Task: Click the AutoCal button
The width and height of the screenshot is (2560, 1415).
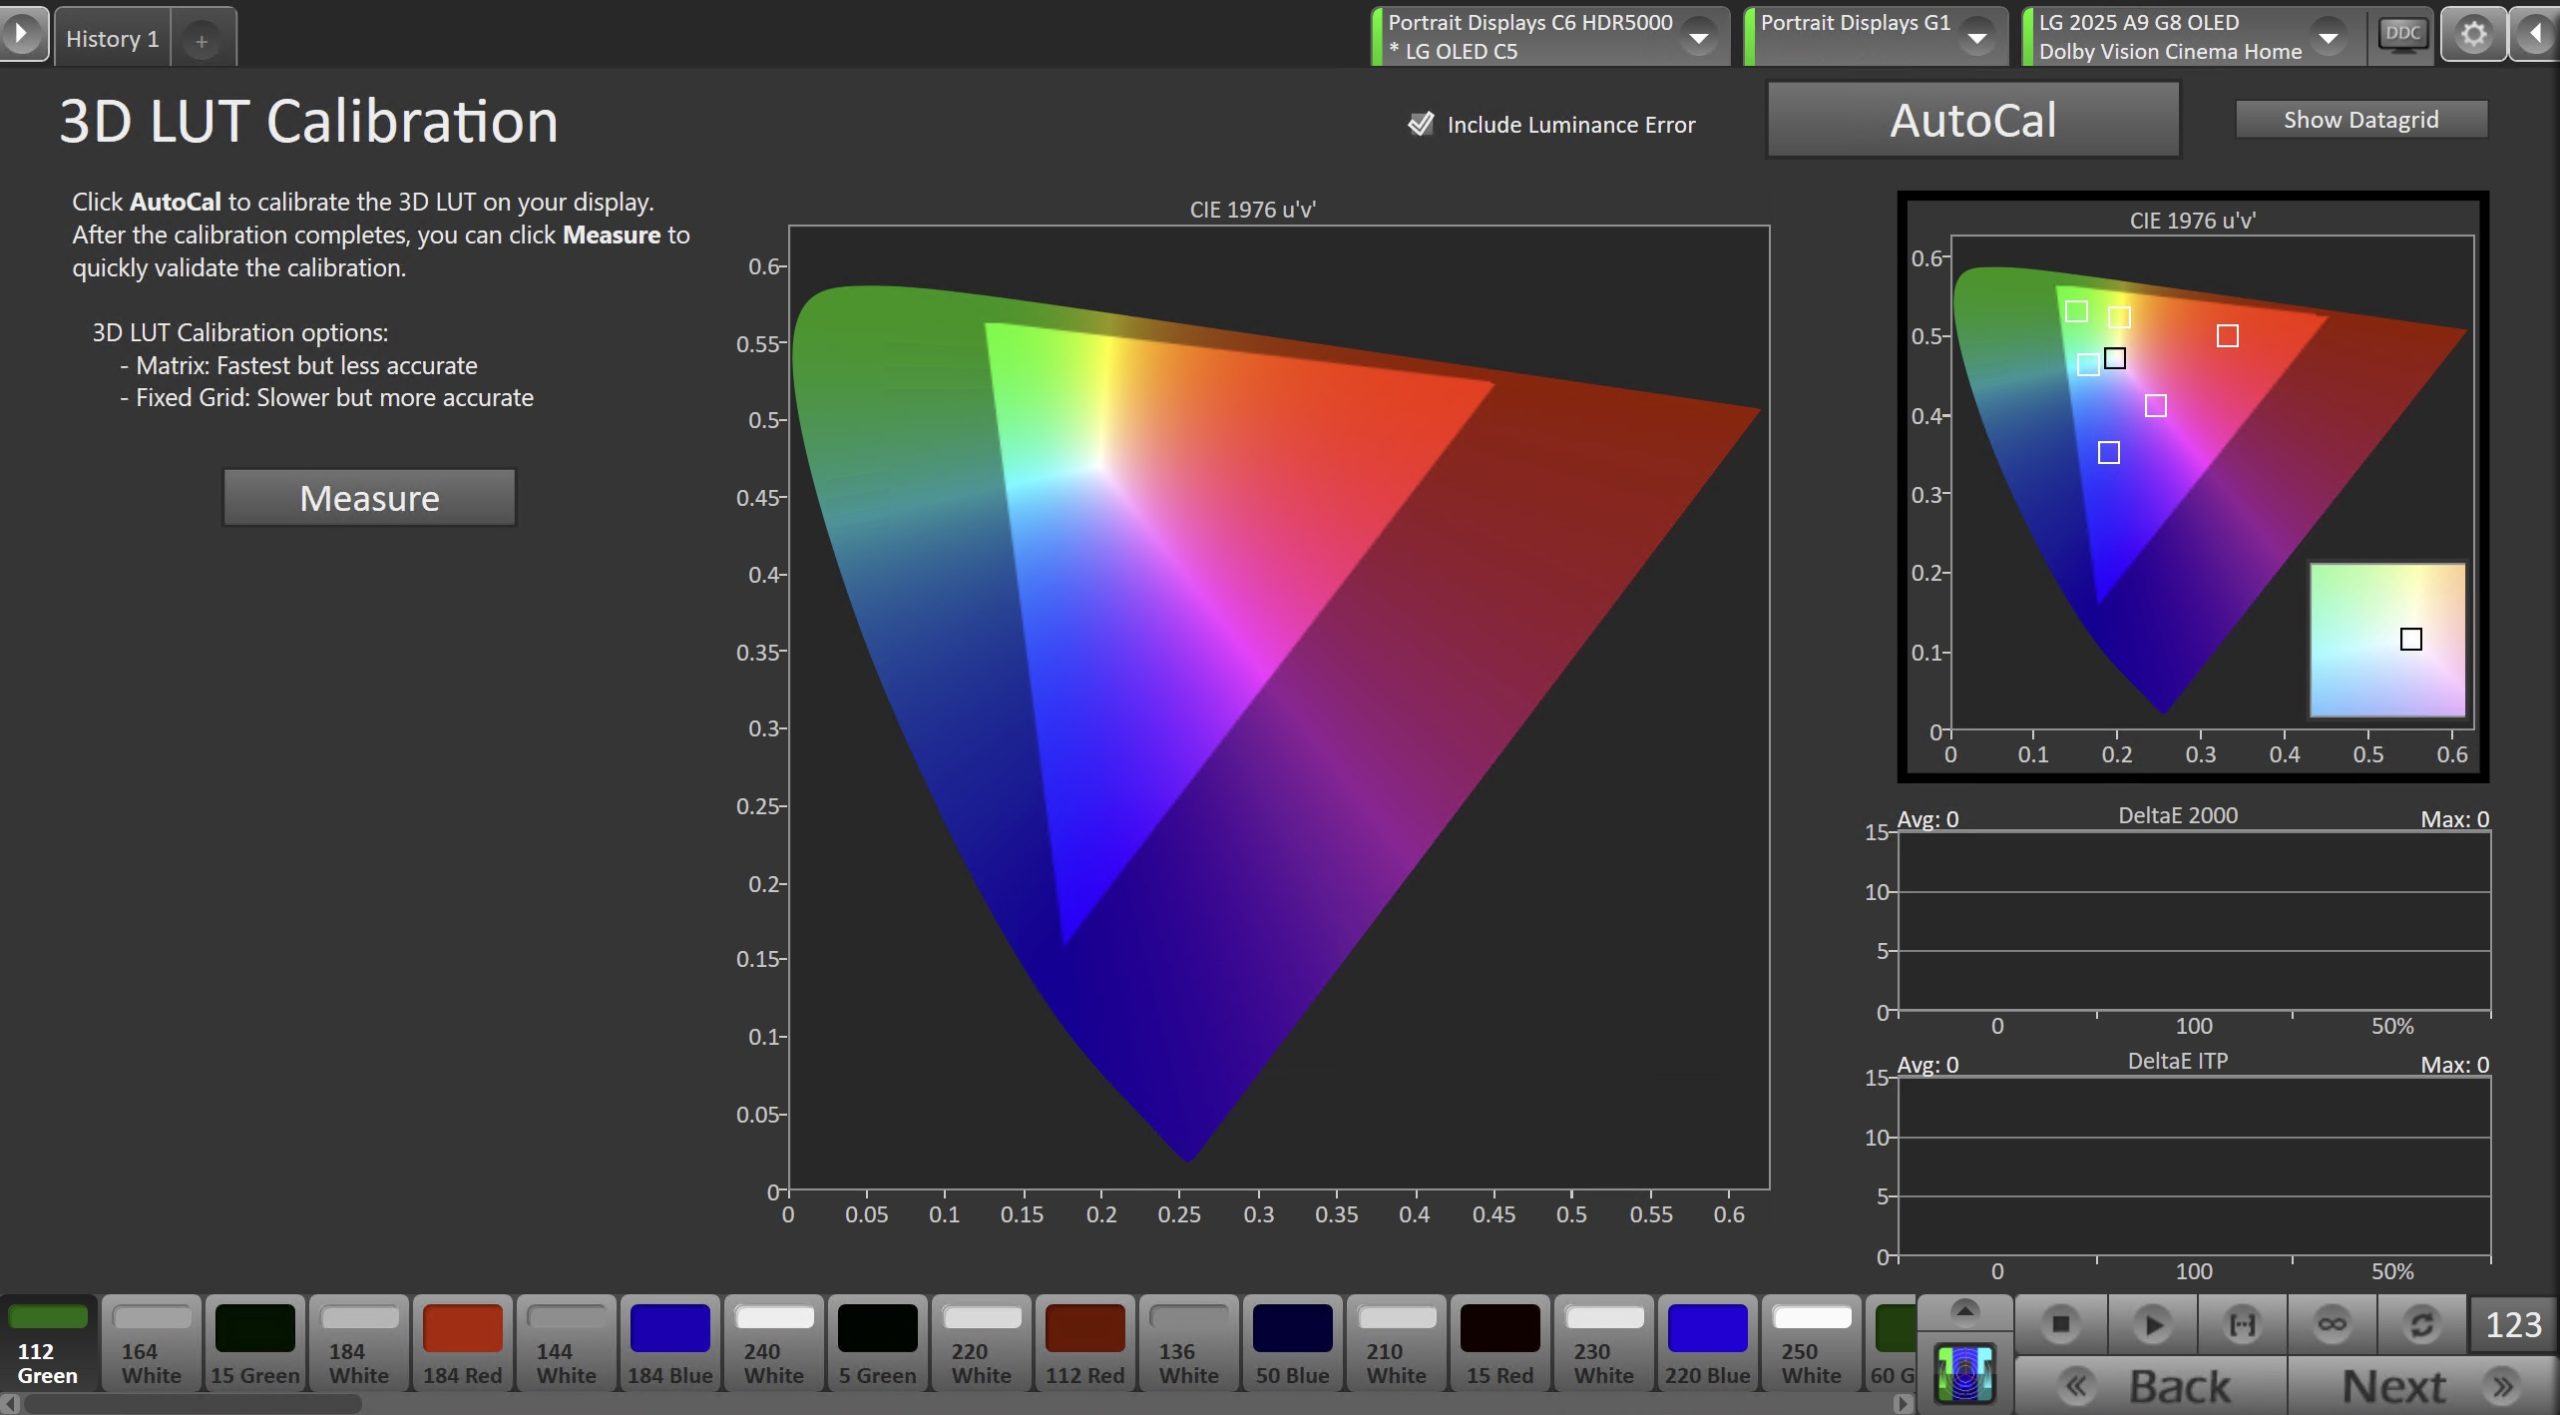Action: click(x=1972, y=120)
